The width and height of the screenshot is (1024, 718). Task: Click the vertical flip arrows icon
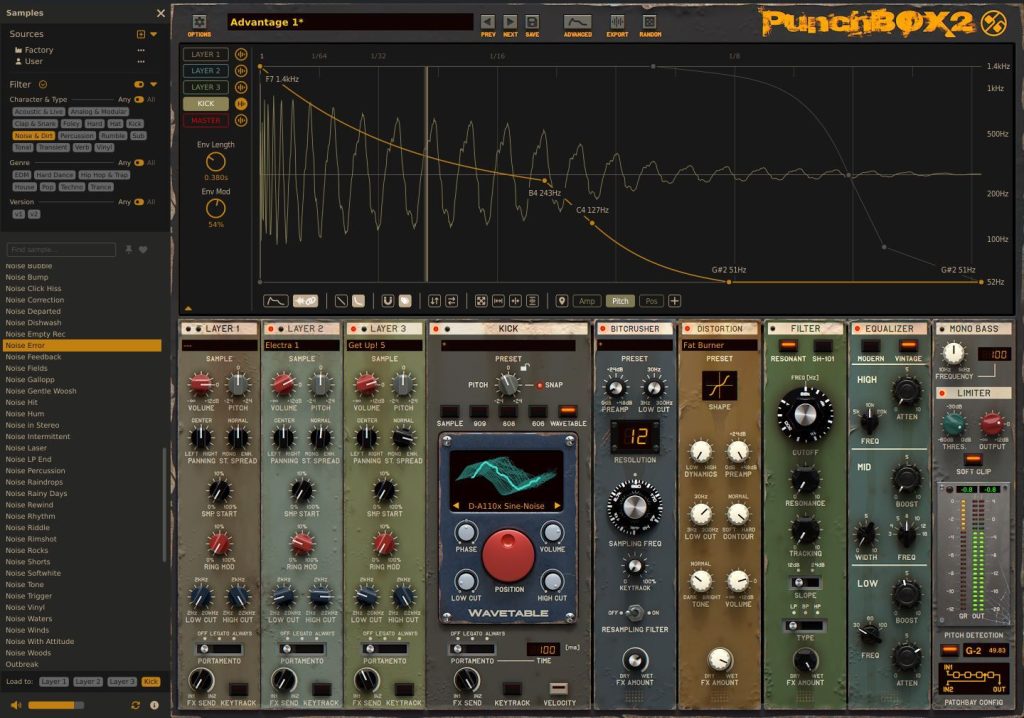pos(434,301)
